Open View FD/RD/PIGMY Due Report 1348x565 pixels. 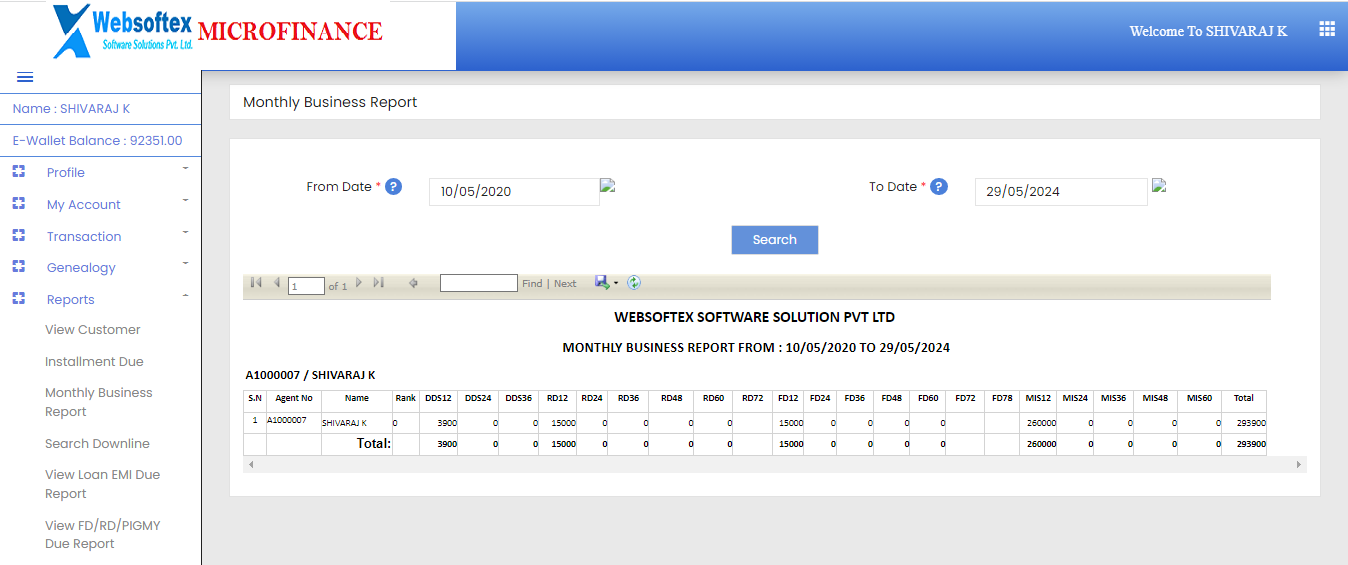(102, 534)
